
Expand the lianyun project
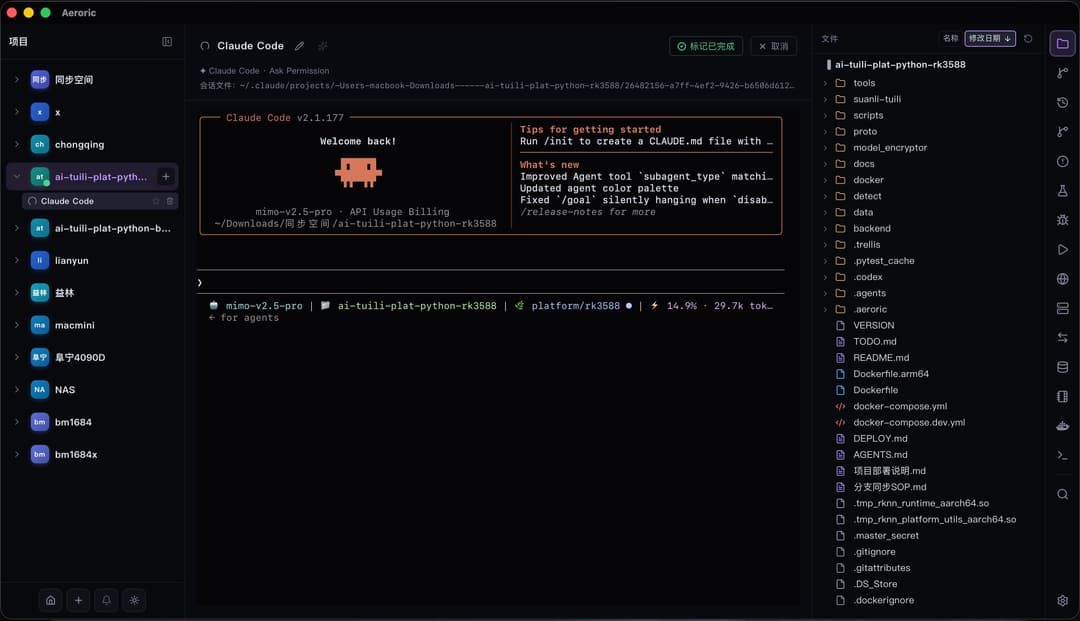pos(17,260)
